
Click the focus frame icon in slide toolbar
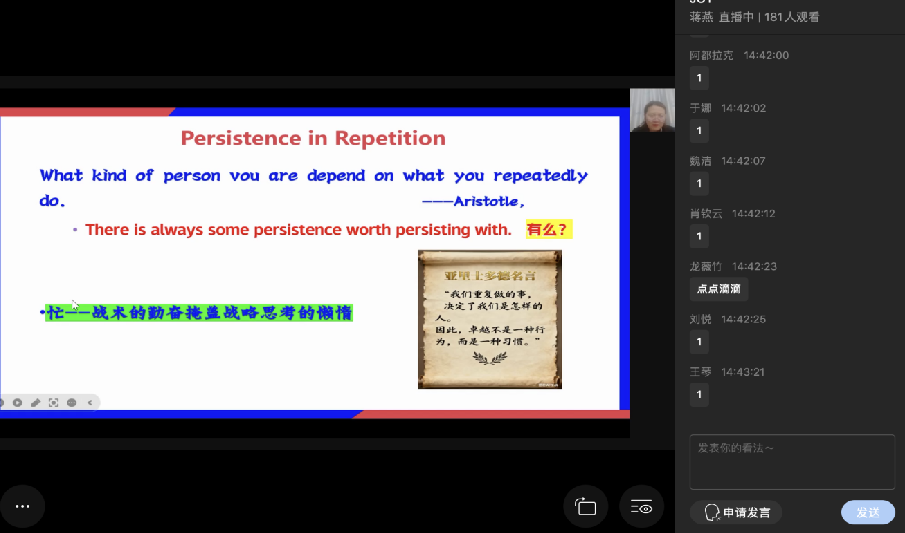click(53, 403)
